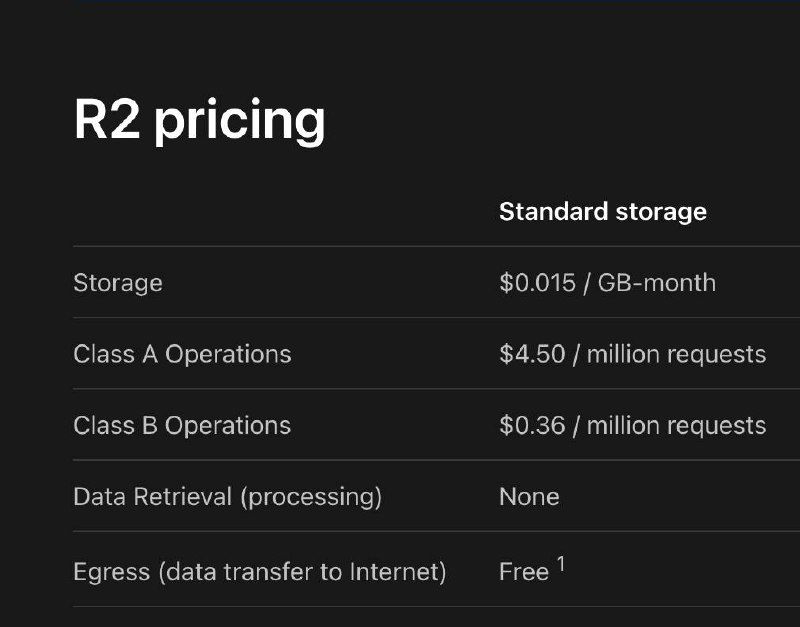Click the $4.50 price amount
This screenshot has width=800, height=627.
[532, 354]
